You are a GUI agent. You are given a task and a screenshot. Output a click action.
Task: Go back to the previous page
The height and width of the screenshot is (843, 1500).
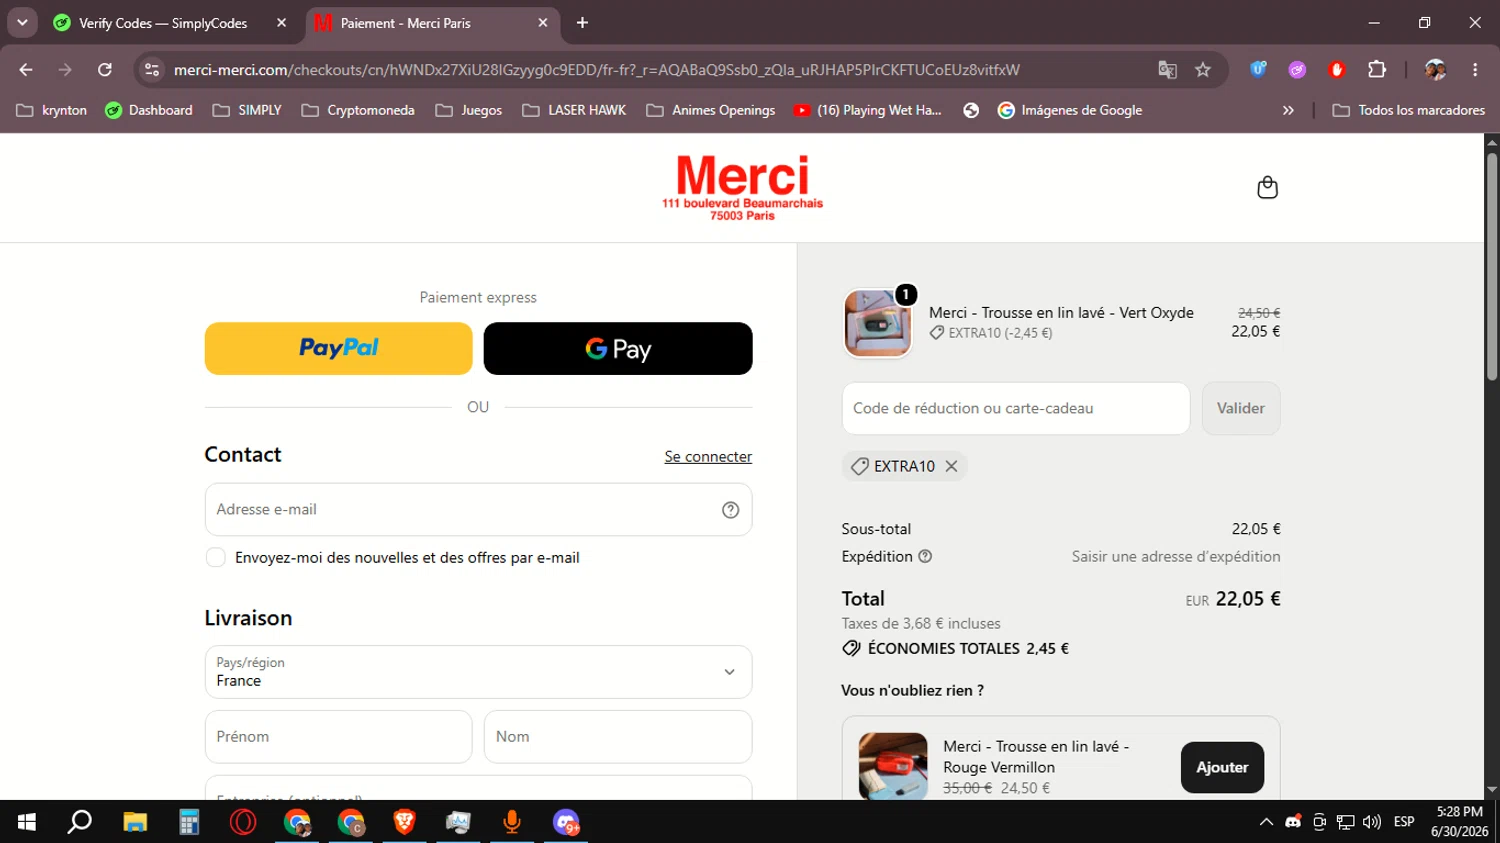point(26,70)
